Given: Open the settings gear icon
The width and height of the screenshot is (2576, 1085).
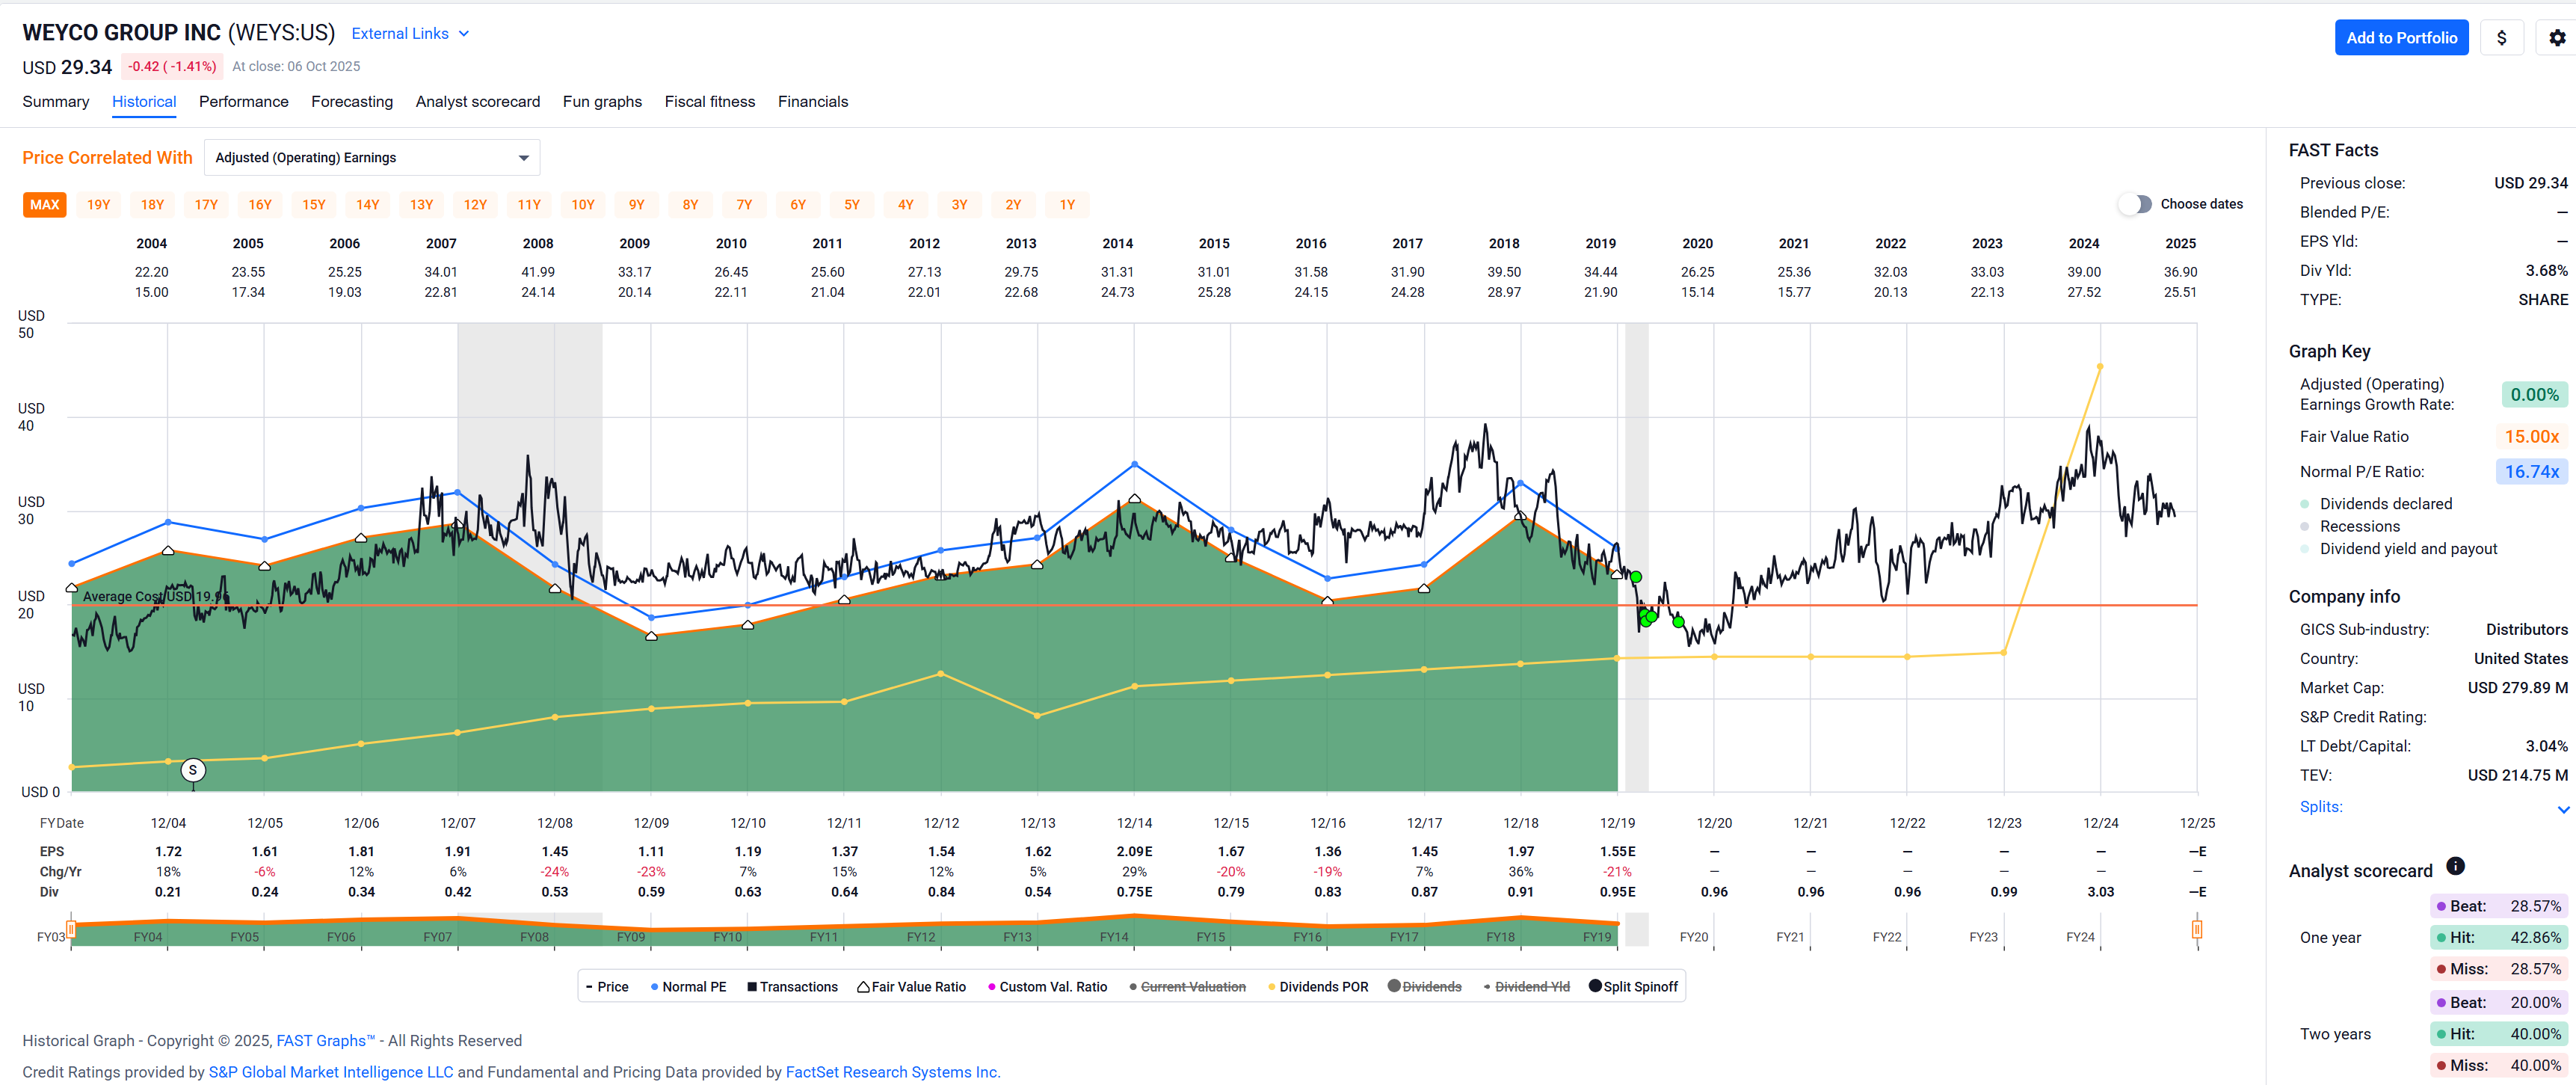Looking at the screenshot, I should [x=2556, y=38].
